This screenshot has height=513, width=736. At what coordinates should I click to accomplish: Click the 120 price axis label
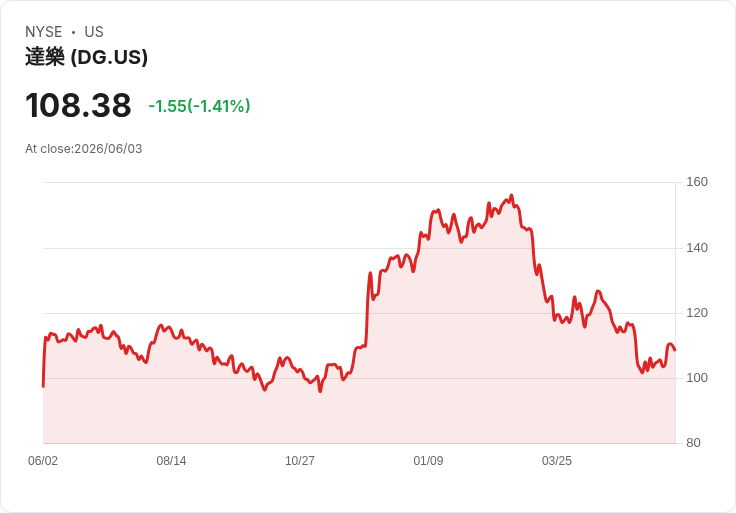tap(697, 313)
